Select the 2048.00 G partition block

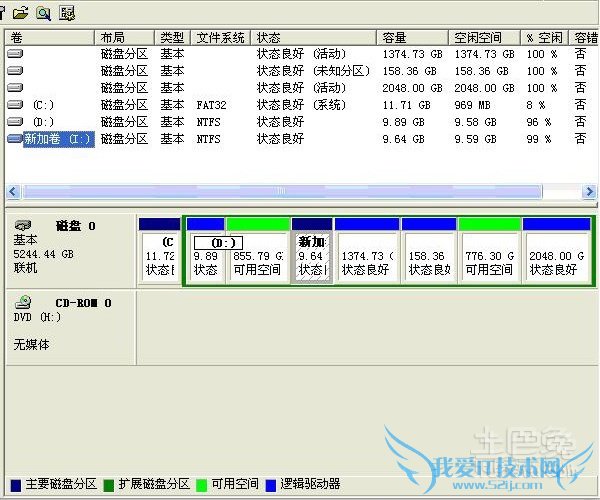557,251
